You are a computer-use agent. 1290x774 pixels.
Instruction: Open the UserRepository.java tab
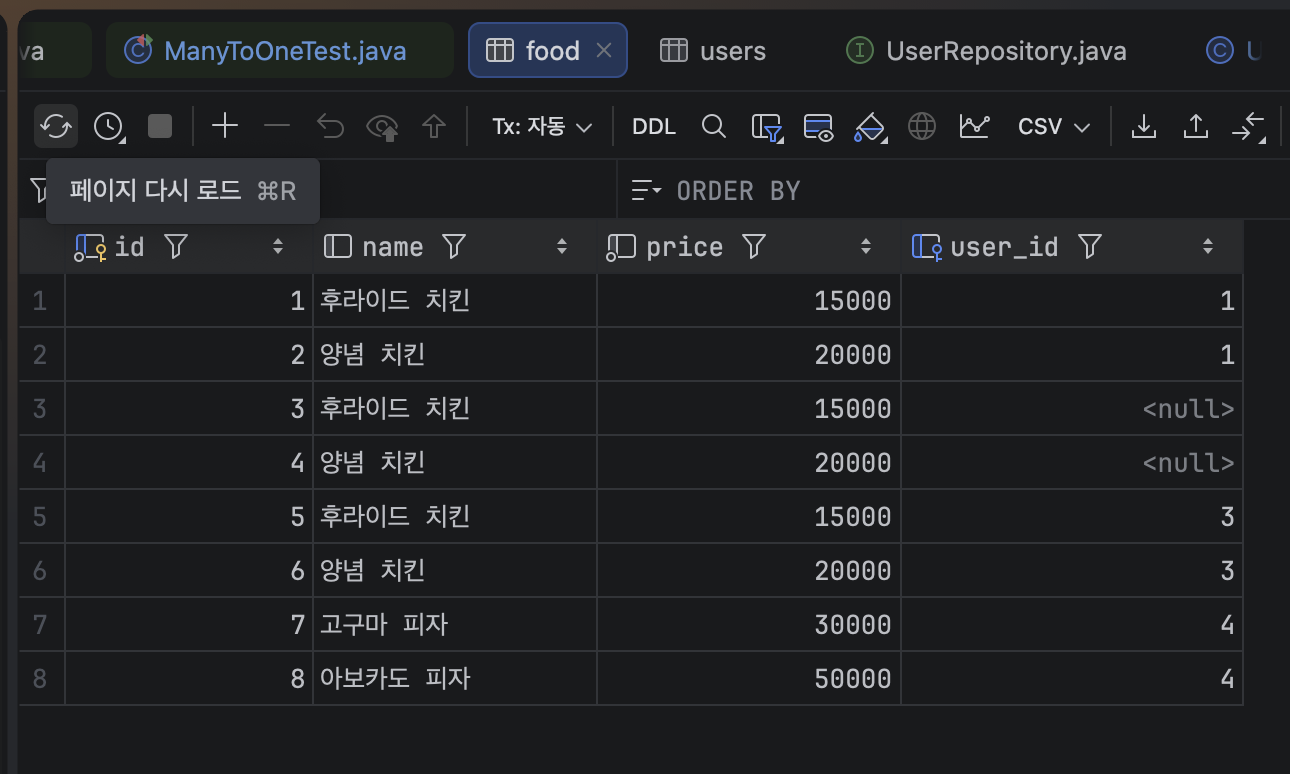point(986,51)
